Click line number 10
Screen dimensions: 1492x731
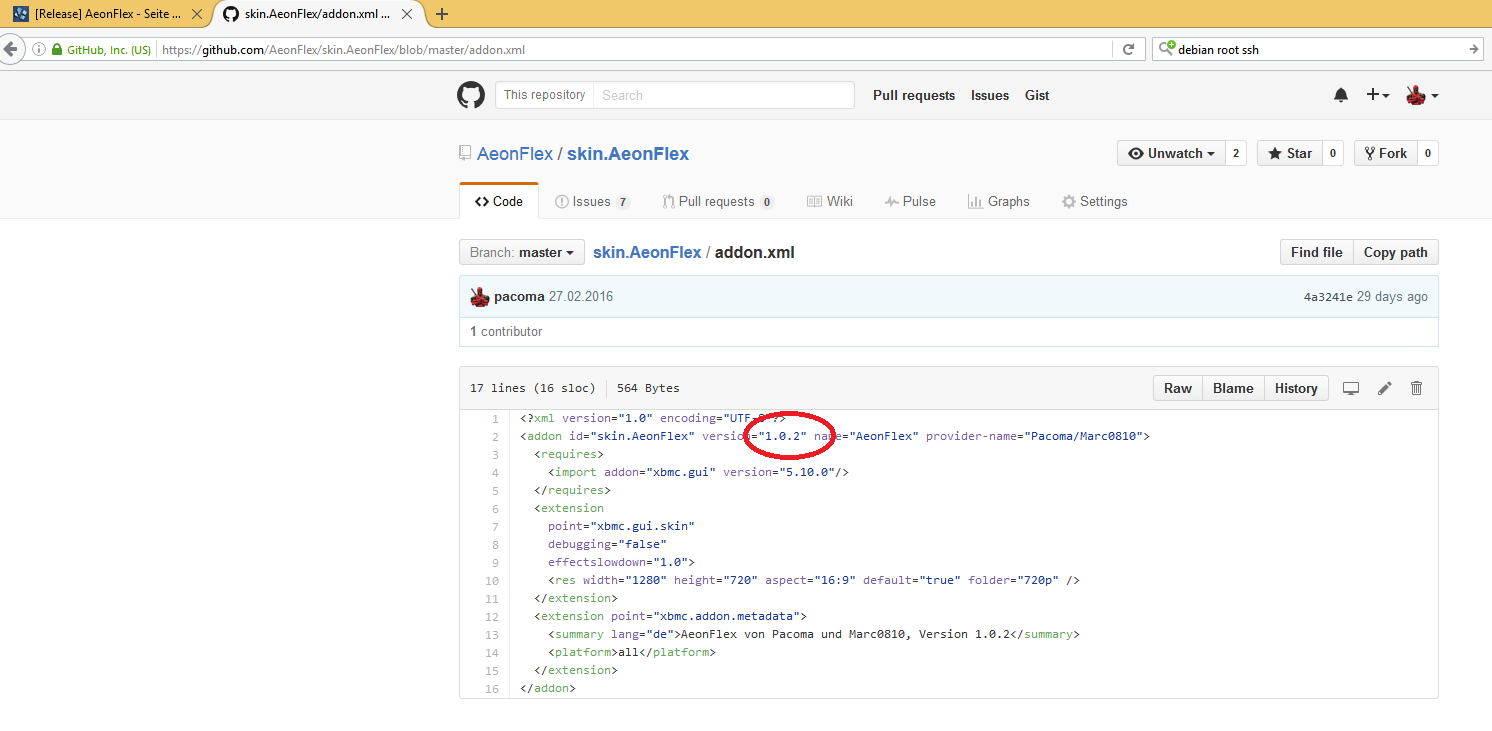[x=491, y=580]
